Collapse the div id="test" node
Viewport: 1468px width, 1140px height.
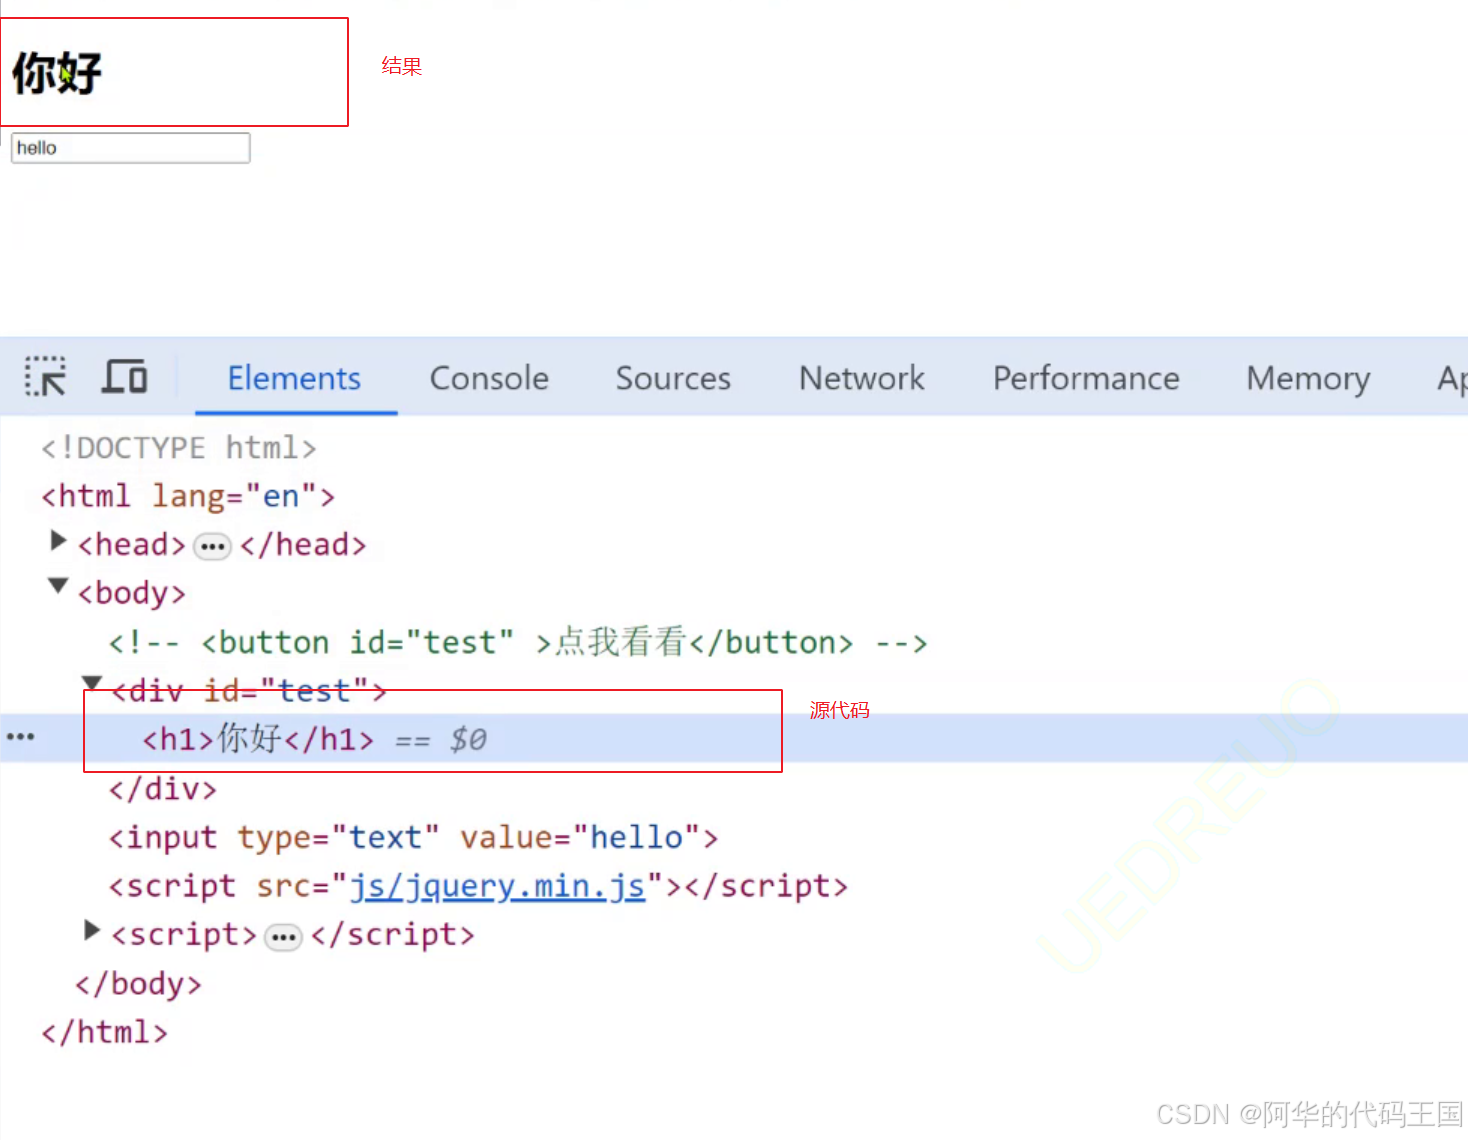coord(92,683)
